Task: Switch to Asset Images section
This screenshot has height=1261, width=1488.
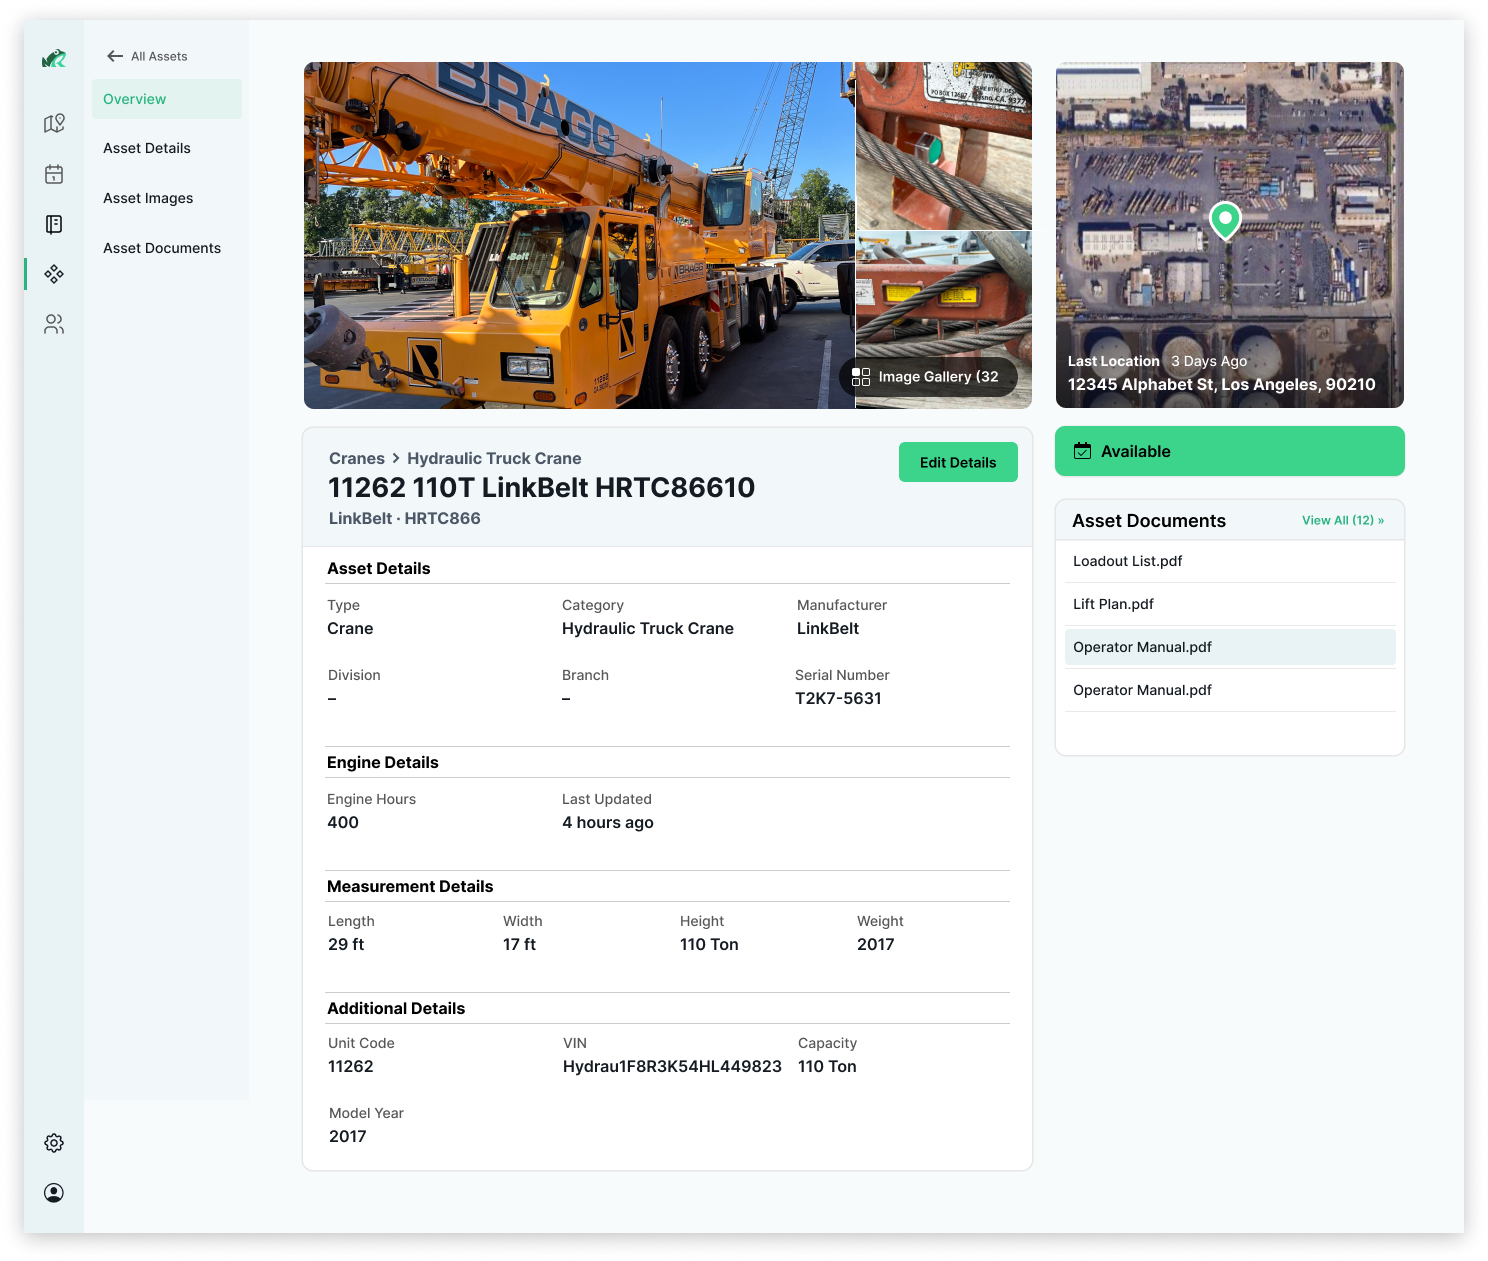Action: [x=148, y=198]
